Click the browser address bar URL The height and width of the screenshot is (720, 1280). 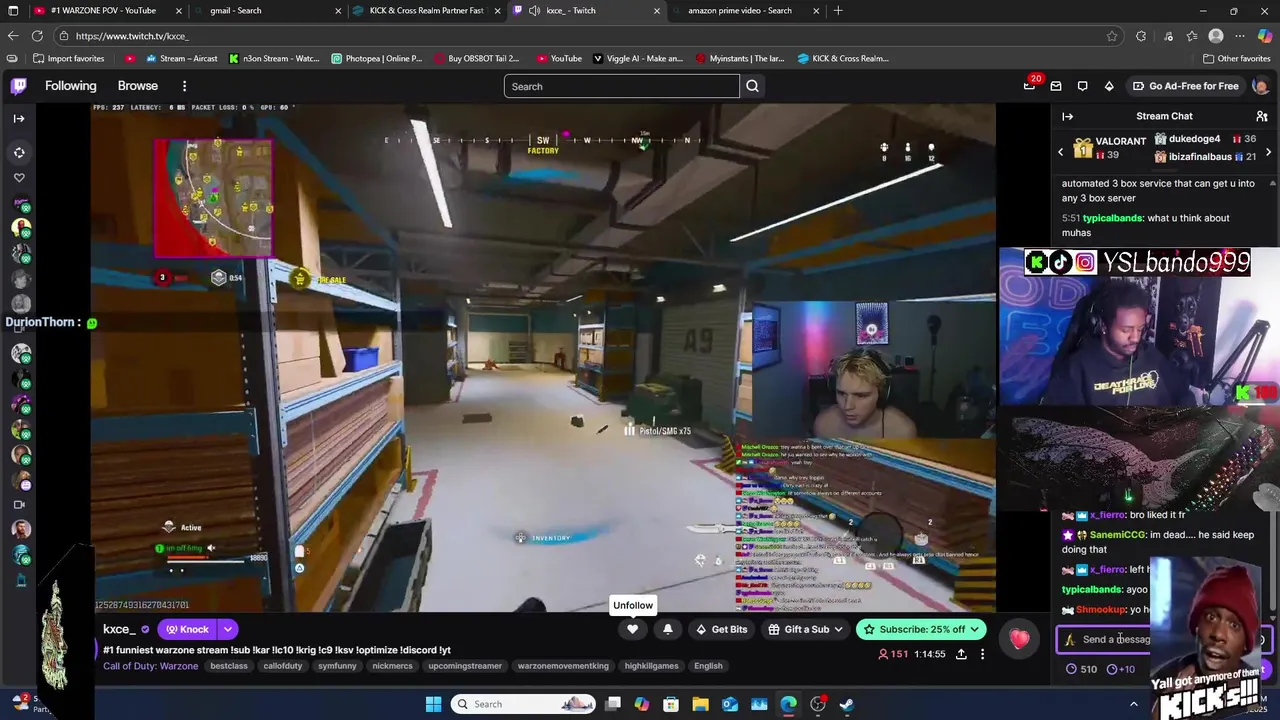point(132,36)
